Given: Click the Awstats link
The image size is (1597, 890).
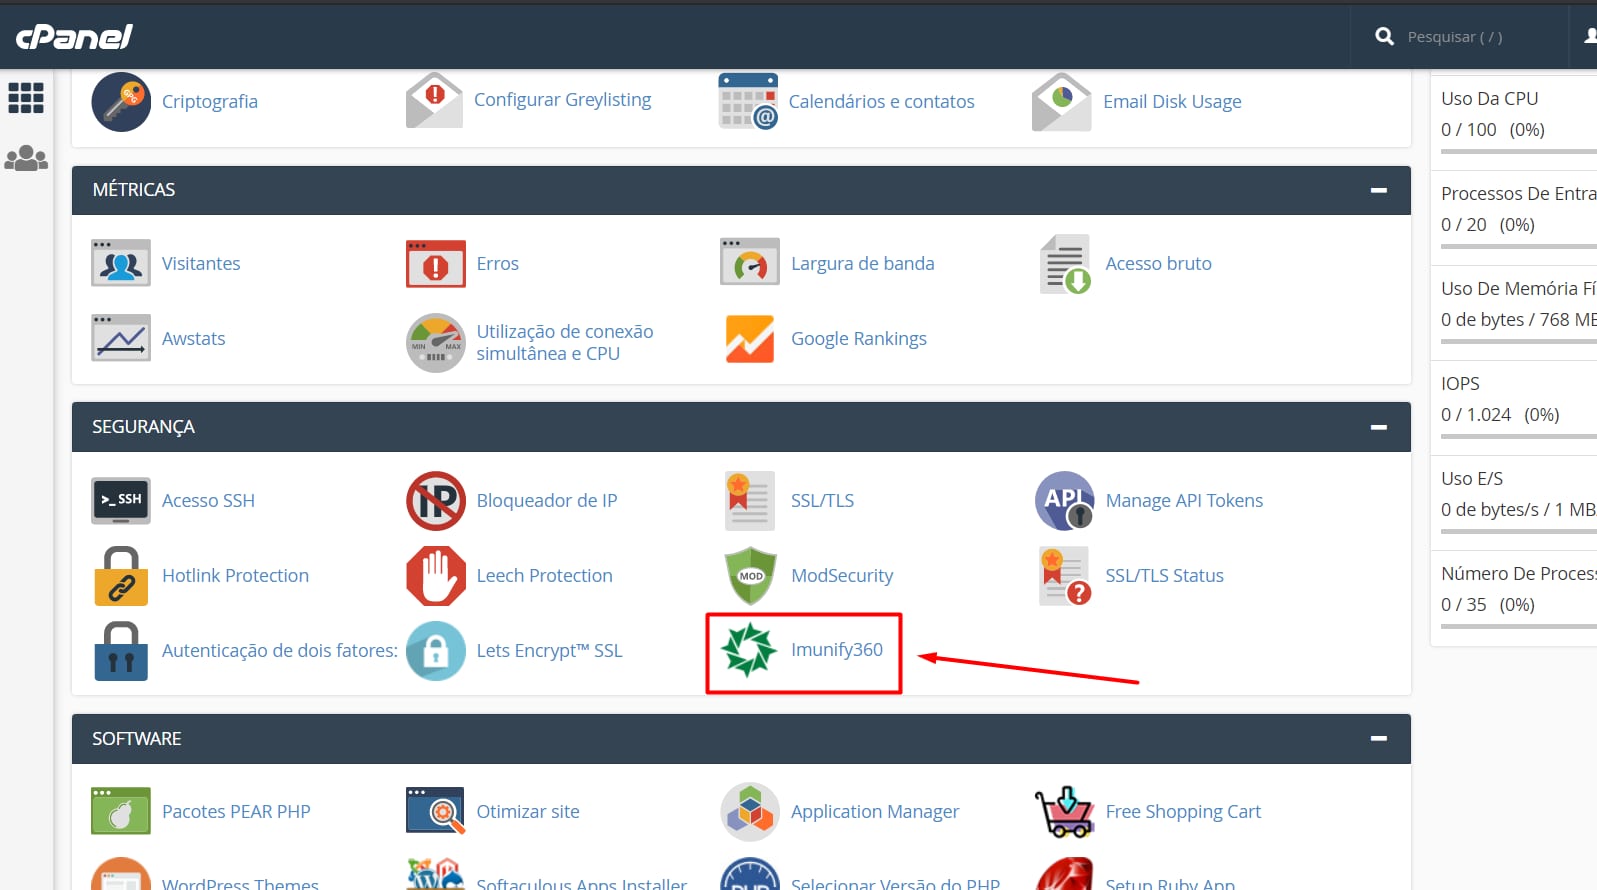Looking at the screenshot, I should (x=193, y=339).
